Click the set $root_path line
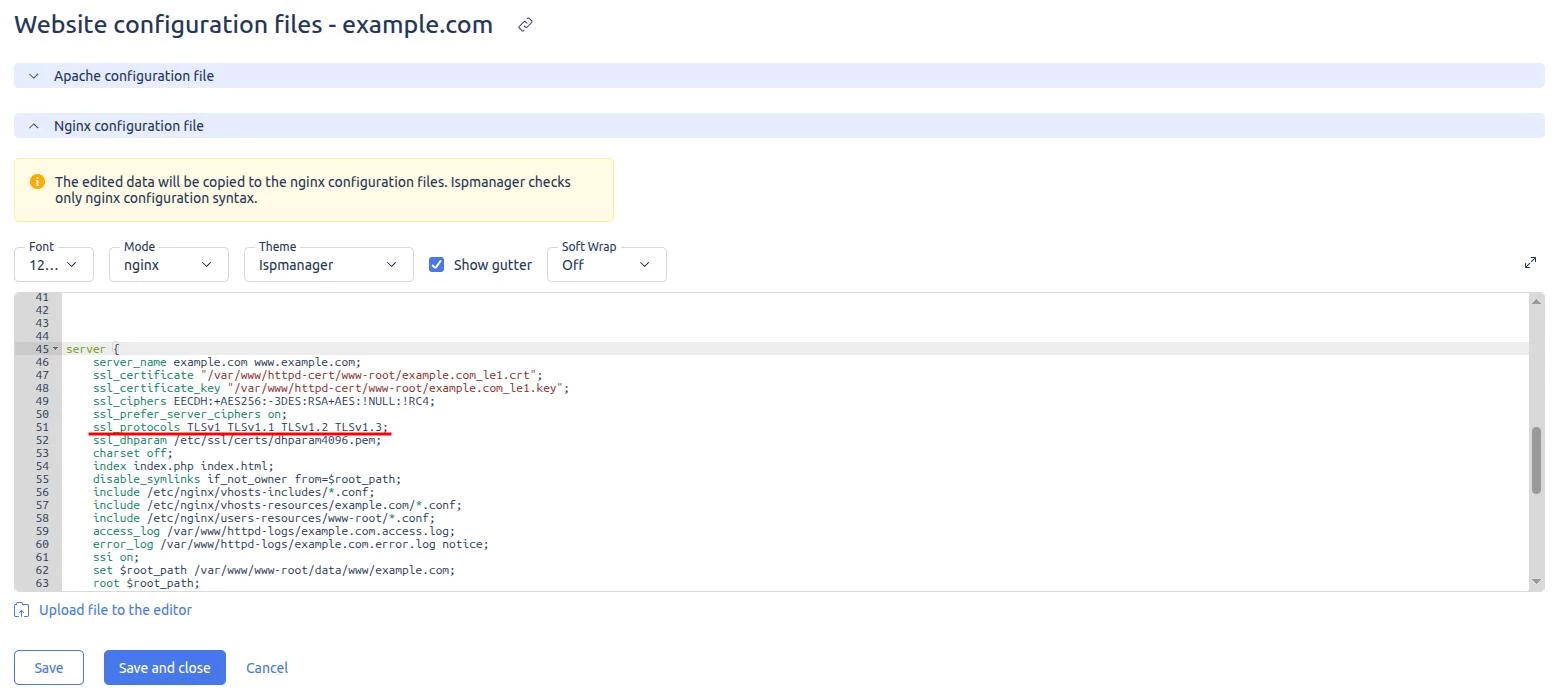Viewport: 1555px width, 699px height. 274,570
